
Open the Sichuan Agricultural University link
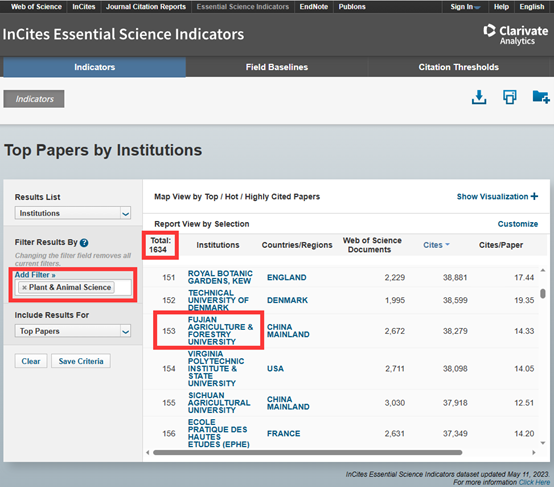click(x=219, y=403)
